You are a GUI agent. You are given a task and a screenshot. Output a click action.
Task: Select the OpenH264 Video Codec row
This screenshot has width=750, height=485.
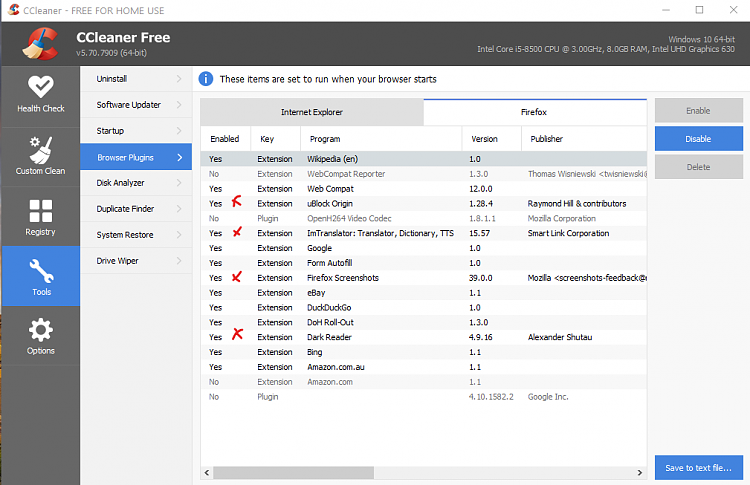click(424, 218)
